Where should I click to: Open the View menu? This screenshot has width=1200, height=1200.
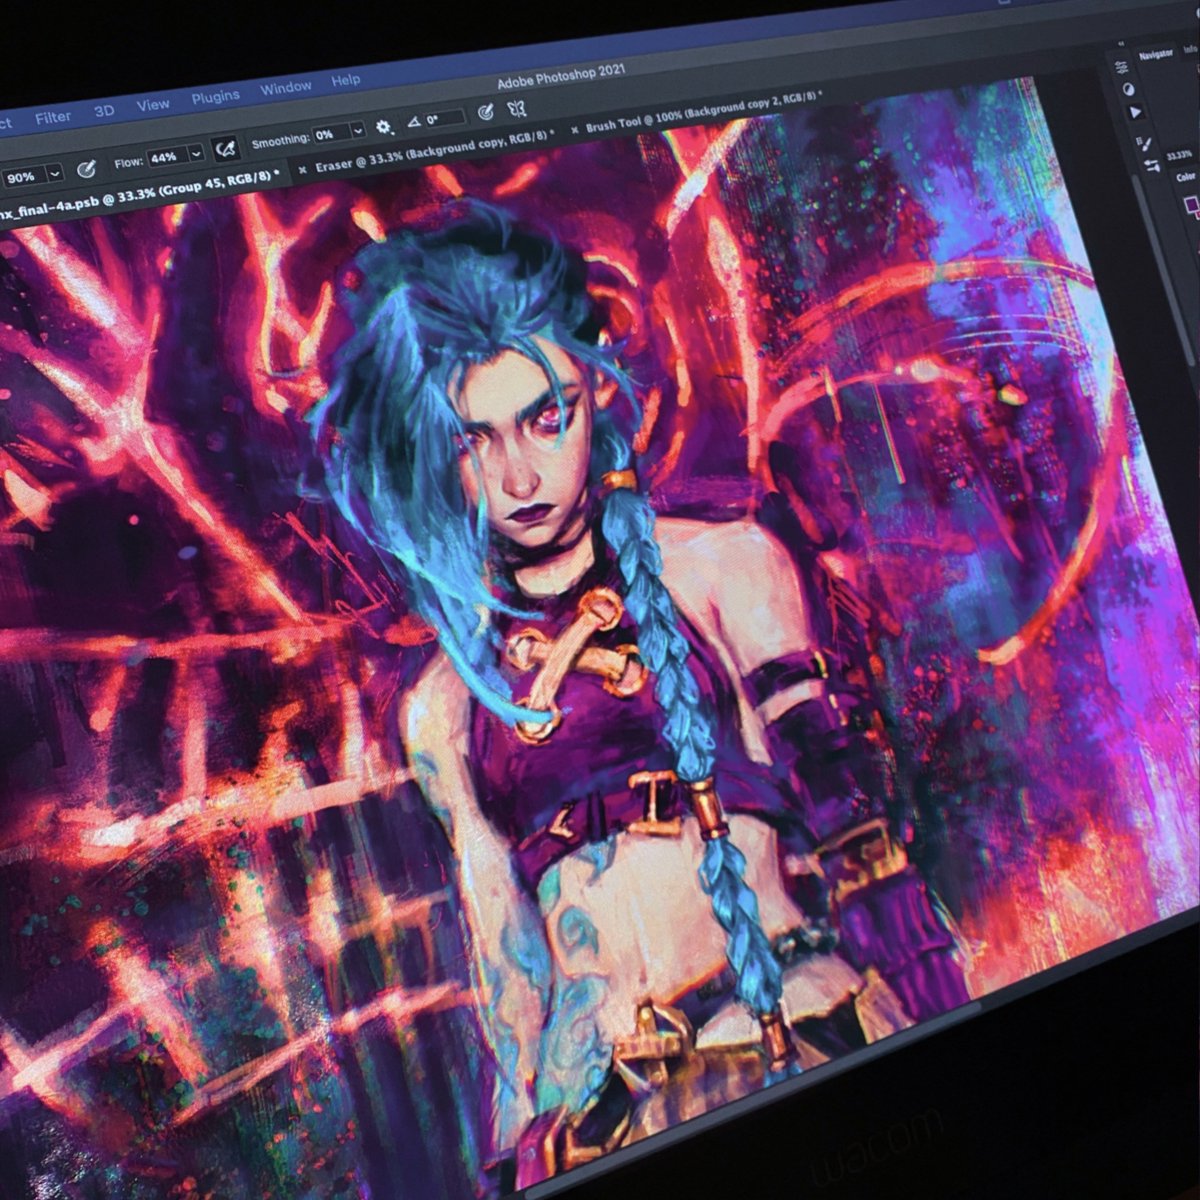(x=153, y=104)
